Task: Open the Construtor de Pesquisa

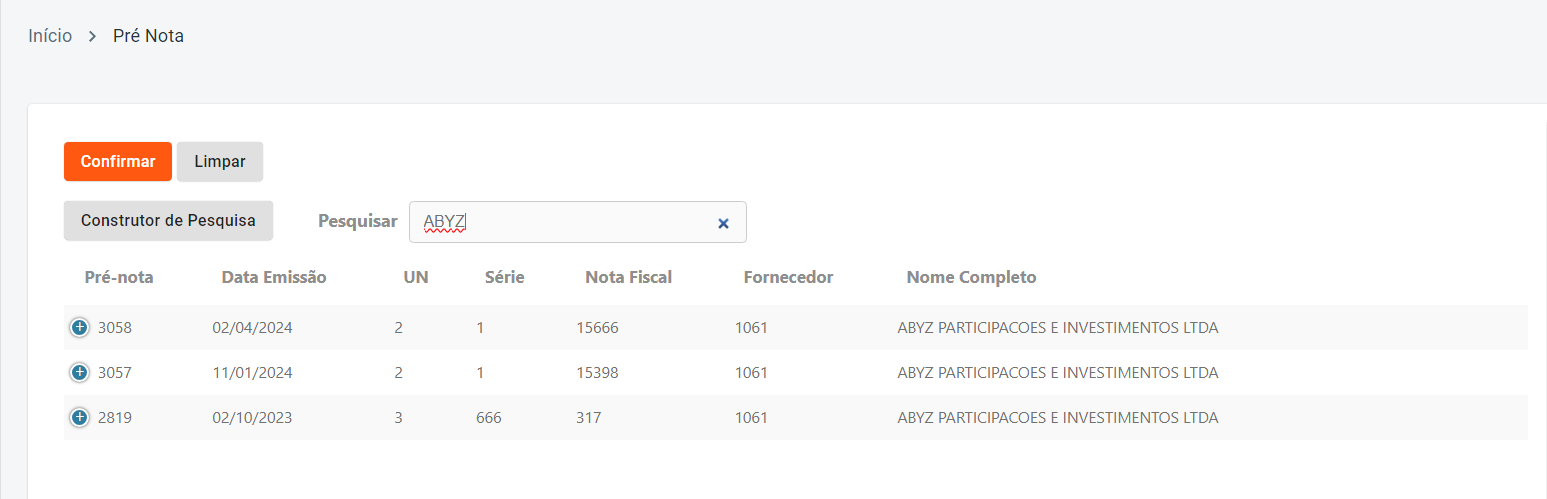Action: point(168,221)
